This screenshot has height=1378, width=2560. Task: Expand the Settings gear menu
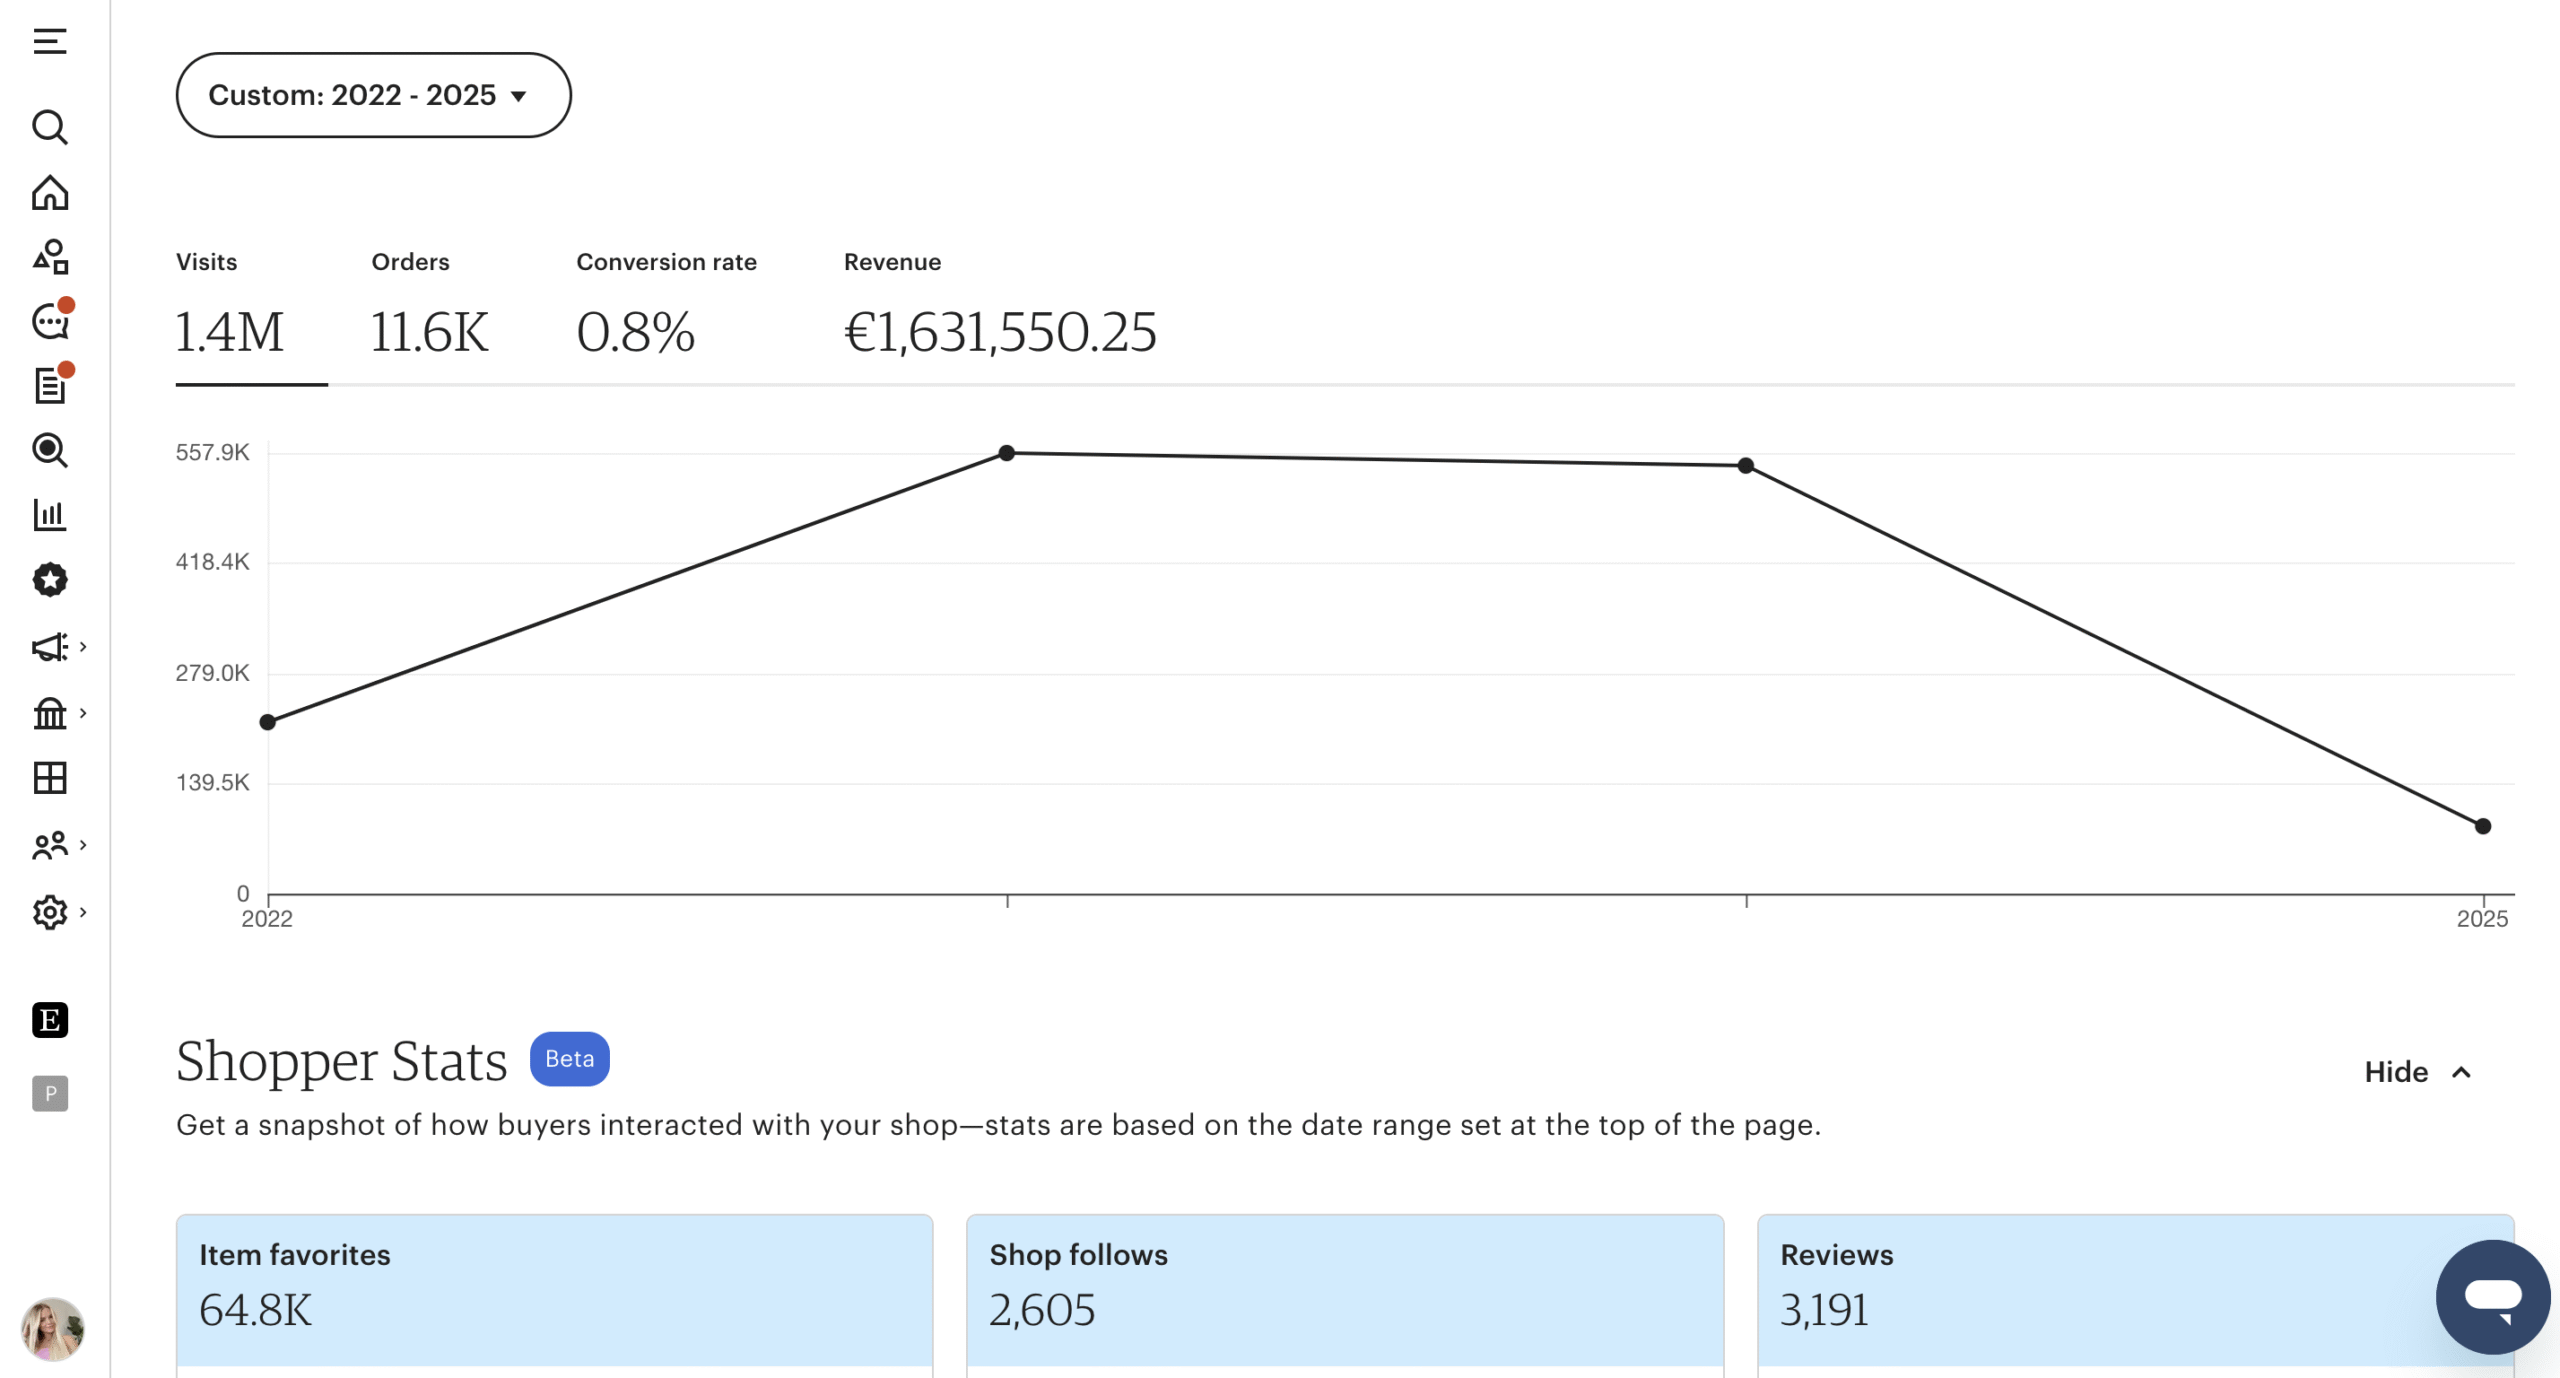pos(57,912)
